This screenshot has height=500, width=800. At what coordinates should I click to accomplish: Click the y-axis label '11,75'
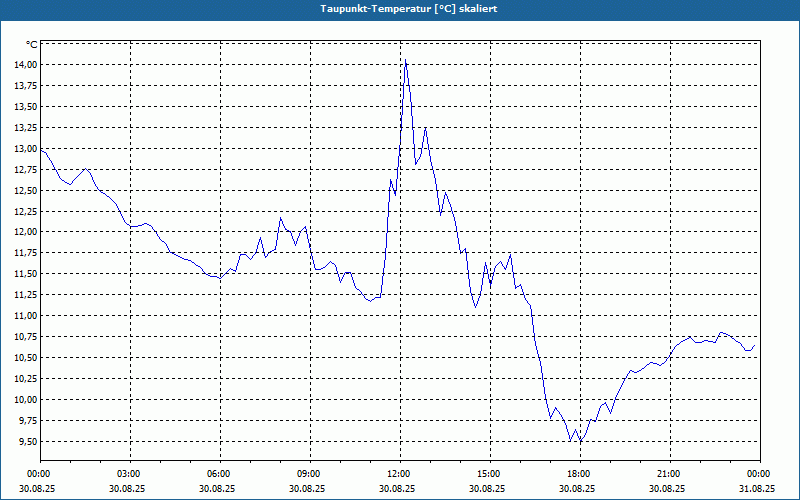point(28,253)
